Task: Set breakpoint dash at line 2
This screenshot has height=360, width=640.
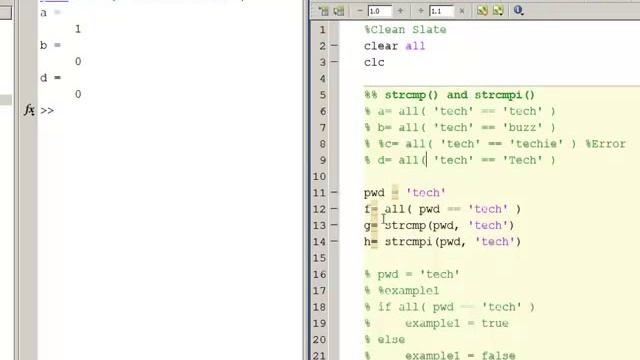Action: click(x=334, y=46)
